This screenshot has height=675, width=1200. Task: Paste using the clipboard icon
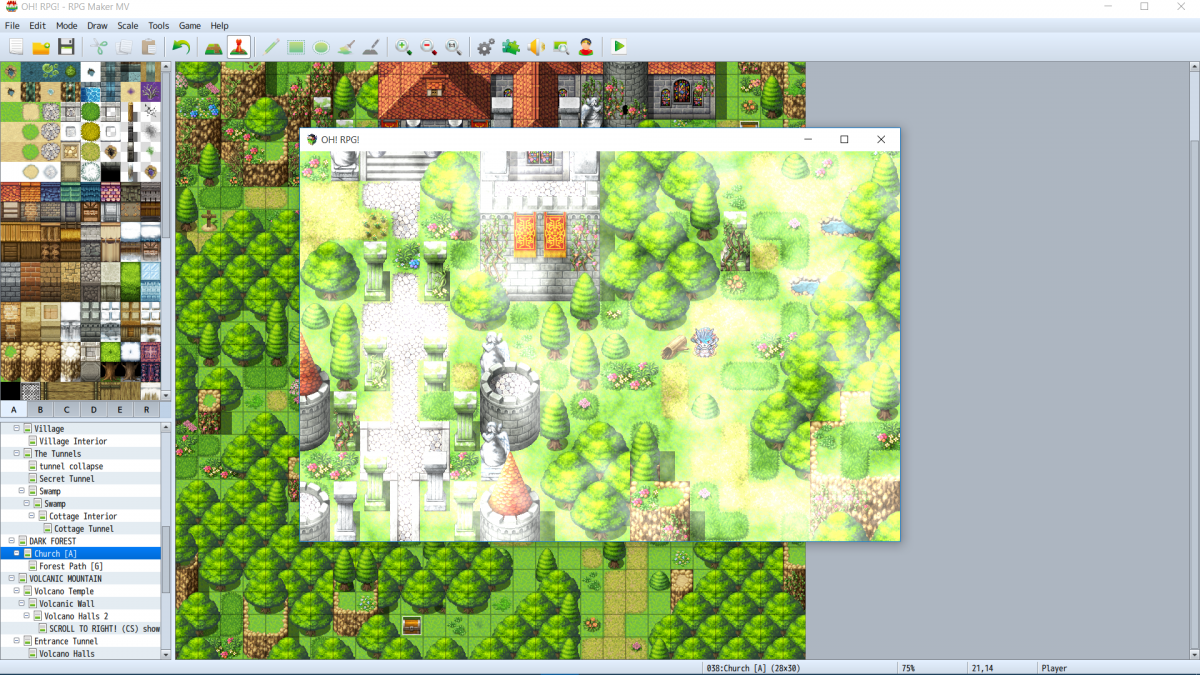point(148,46)
